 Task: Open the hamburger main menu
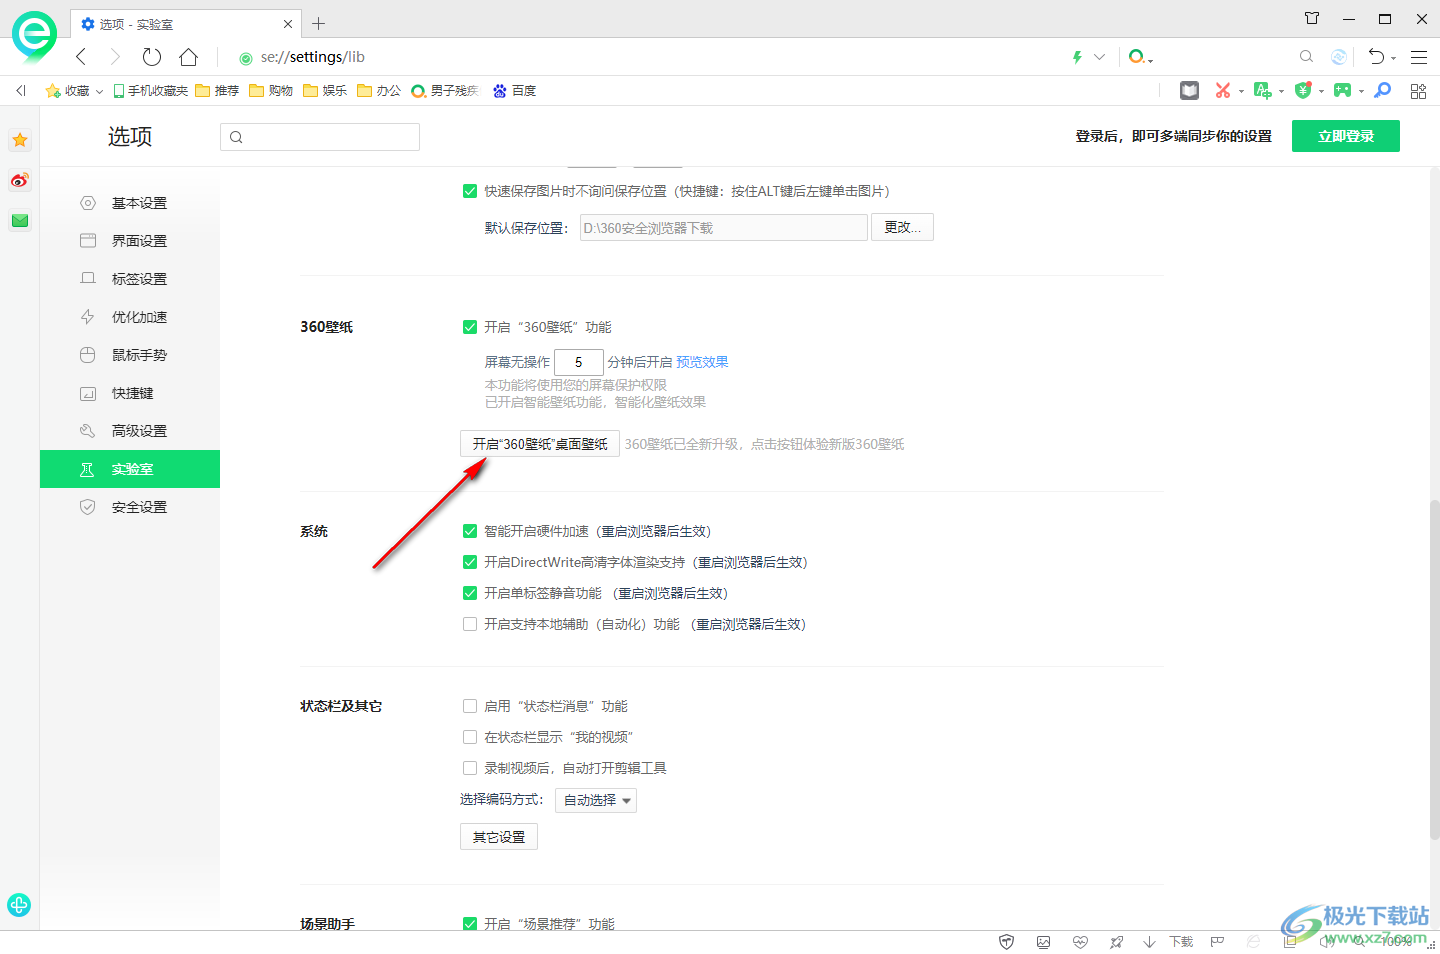tap(1419, 57)
